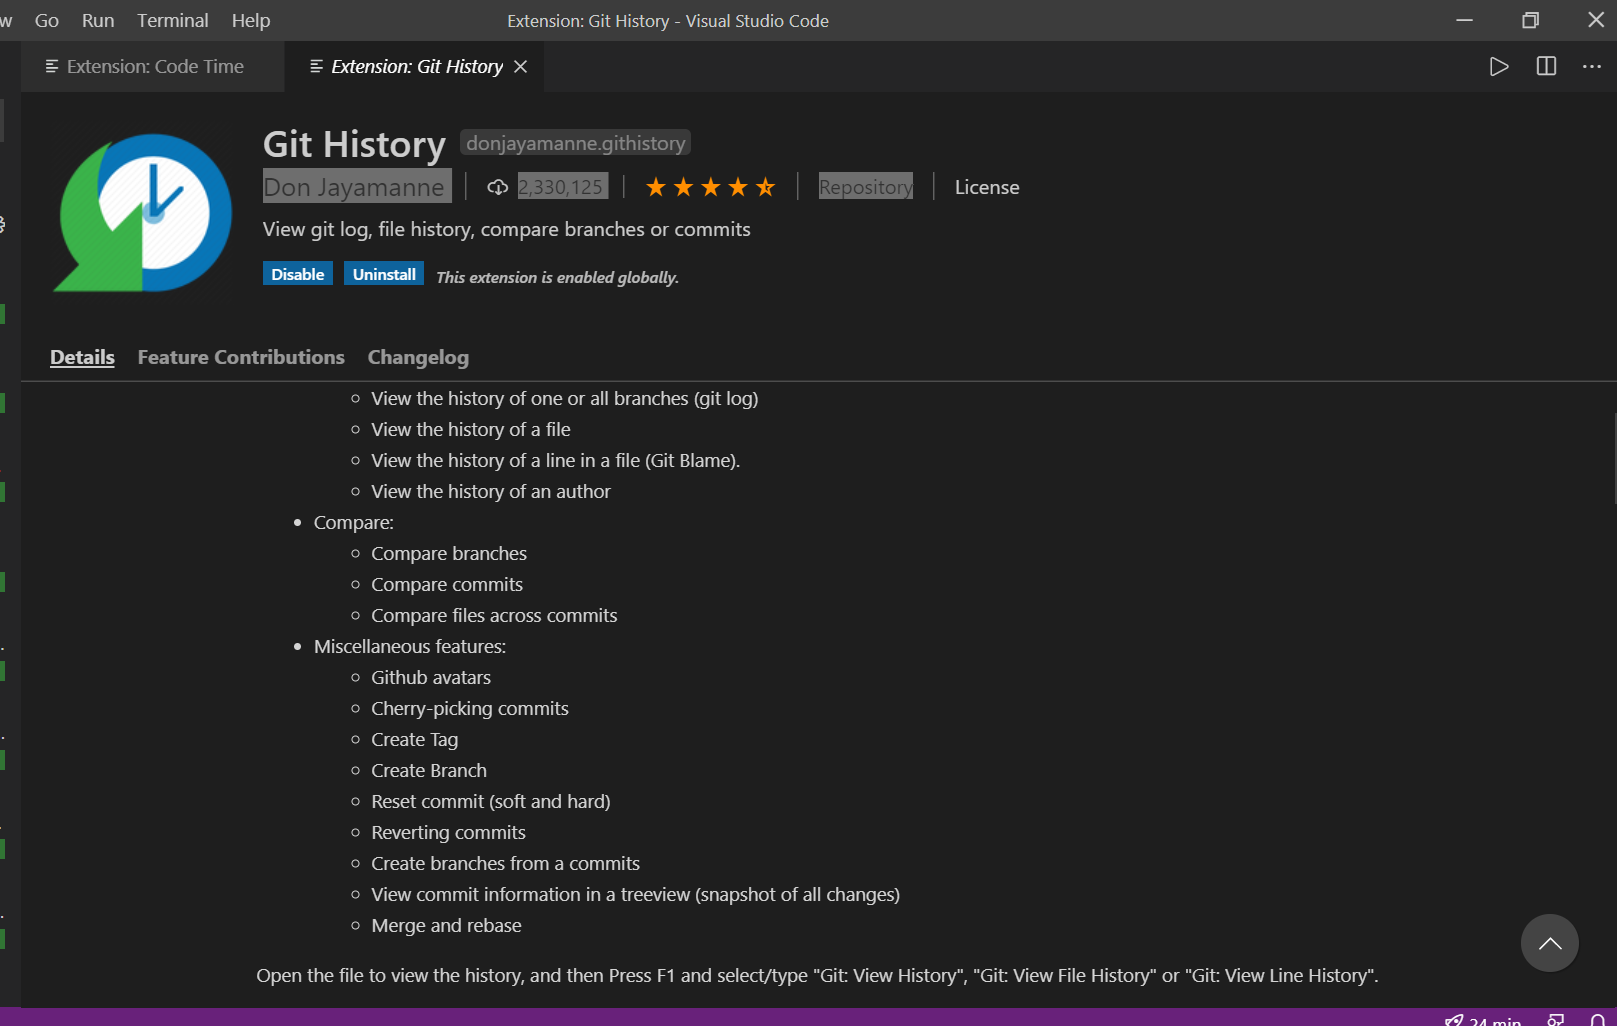This screenshot has width=1617, height=1026.
Task: Click the 'Open the file to view the history' paragraph
Action: click(817, 975)
